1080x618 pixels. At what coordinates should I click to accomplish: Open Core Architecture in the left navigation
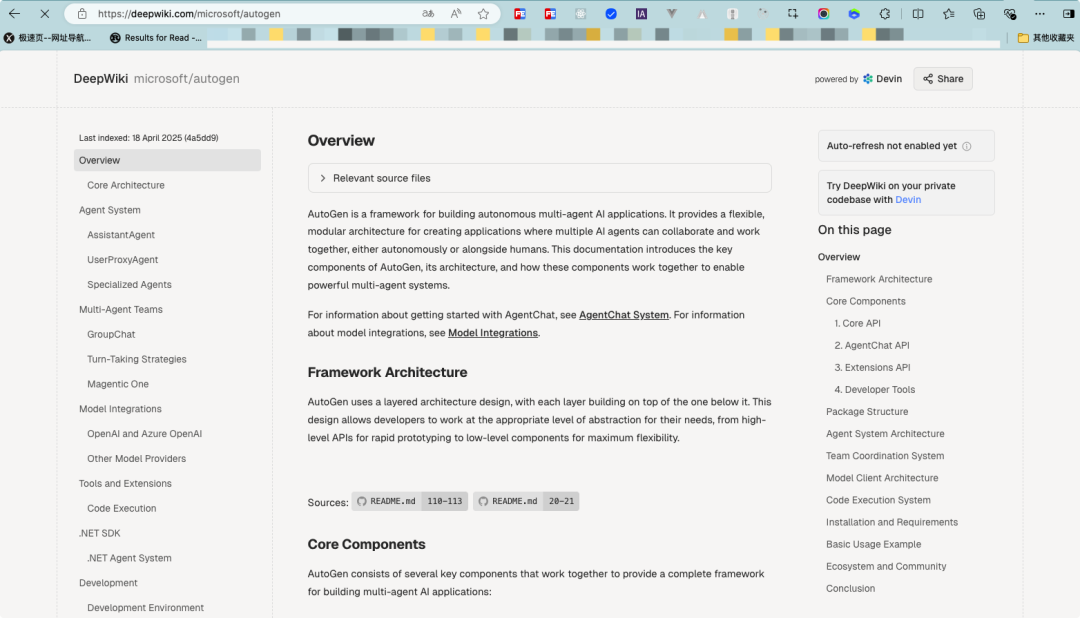[x=126, y=185]
